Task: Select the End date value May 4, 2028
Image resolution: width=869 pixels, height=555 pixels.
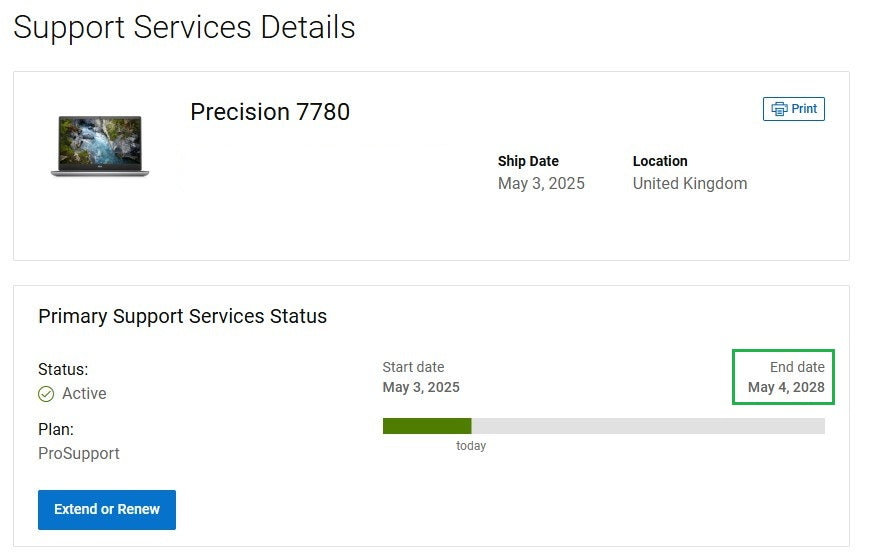Action: pyautogui.click(x=786, y=387)
